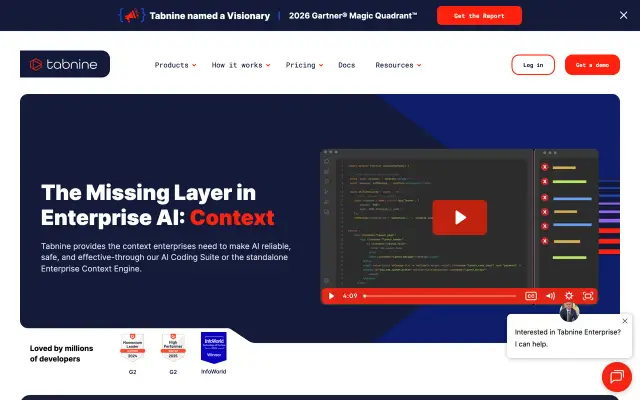640x400 pixels.
Task: Seek on the video progress bar
Action: (x=440, y=296)
